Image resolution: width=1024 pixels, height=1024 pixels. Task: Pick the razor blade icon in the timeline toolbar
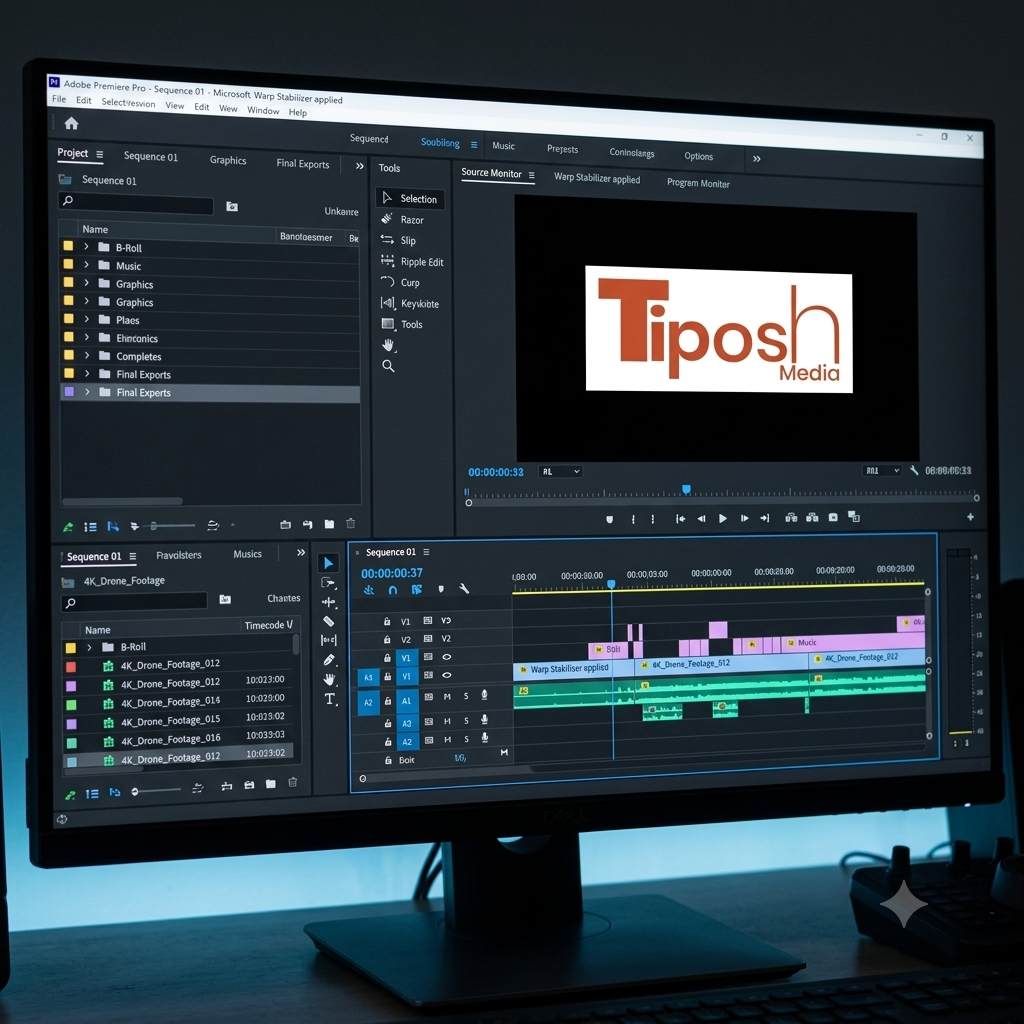click(328, 621)
